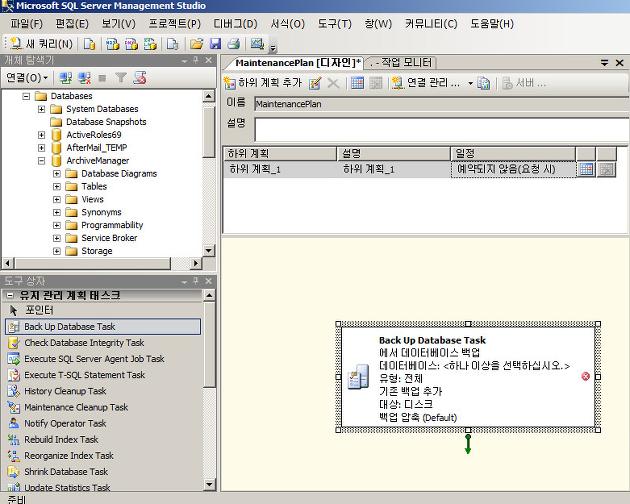Expand the System Databases node
Viewport: 630px width, 504px height.
pos(41,109)
